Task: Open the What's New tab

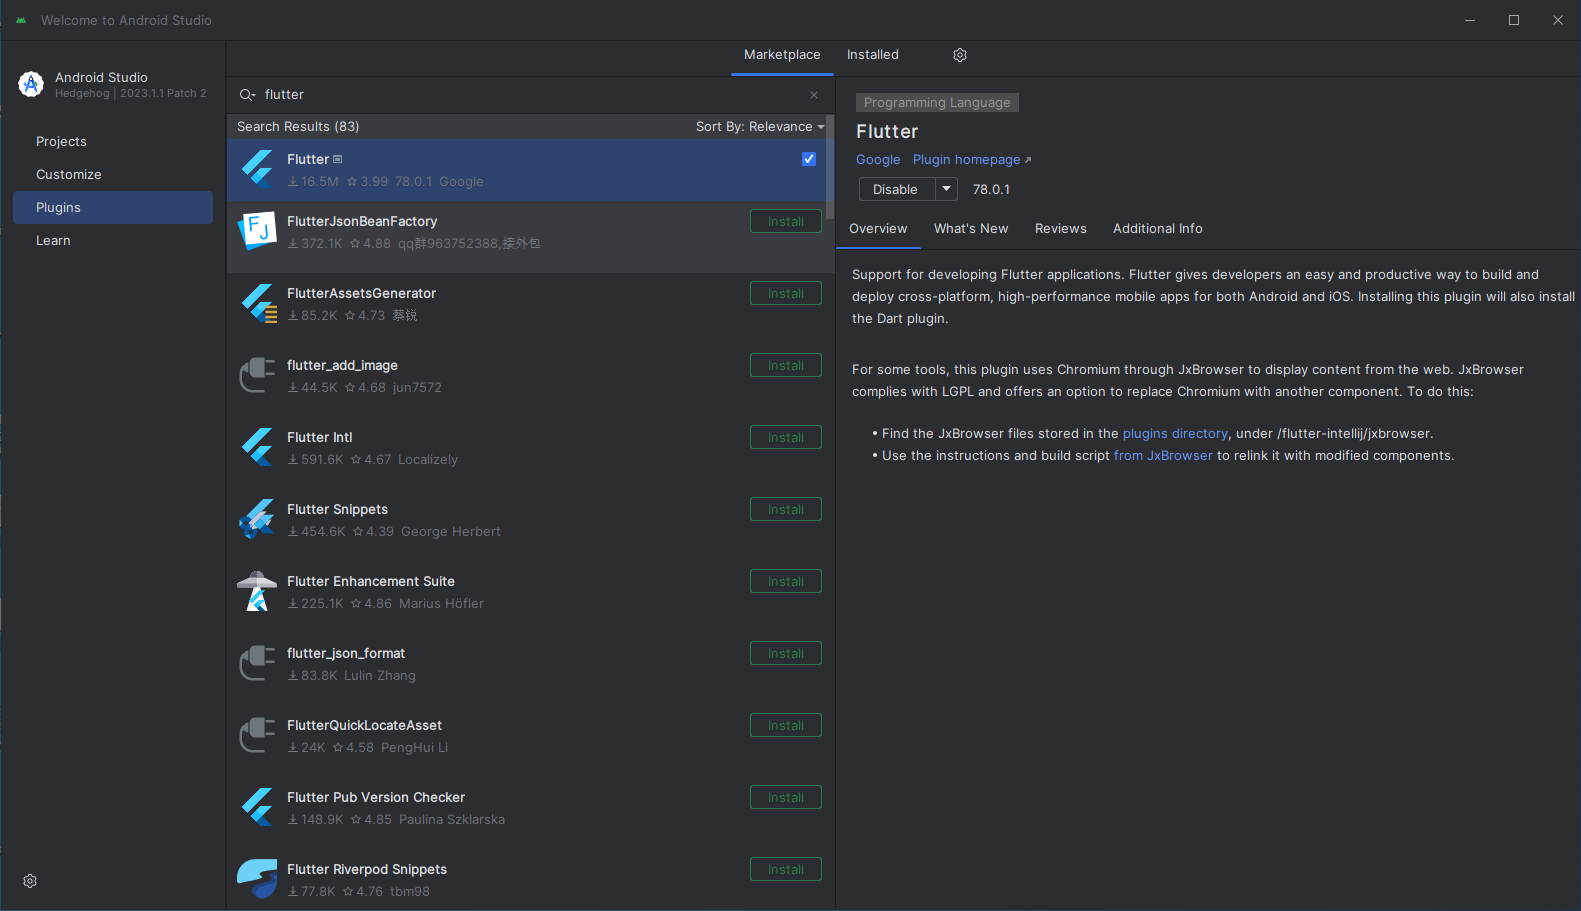Action: coord(971,229)
